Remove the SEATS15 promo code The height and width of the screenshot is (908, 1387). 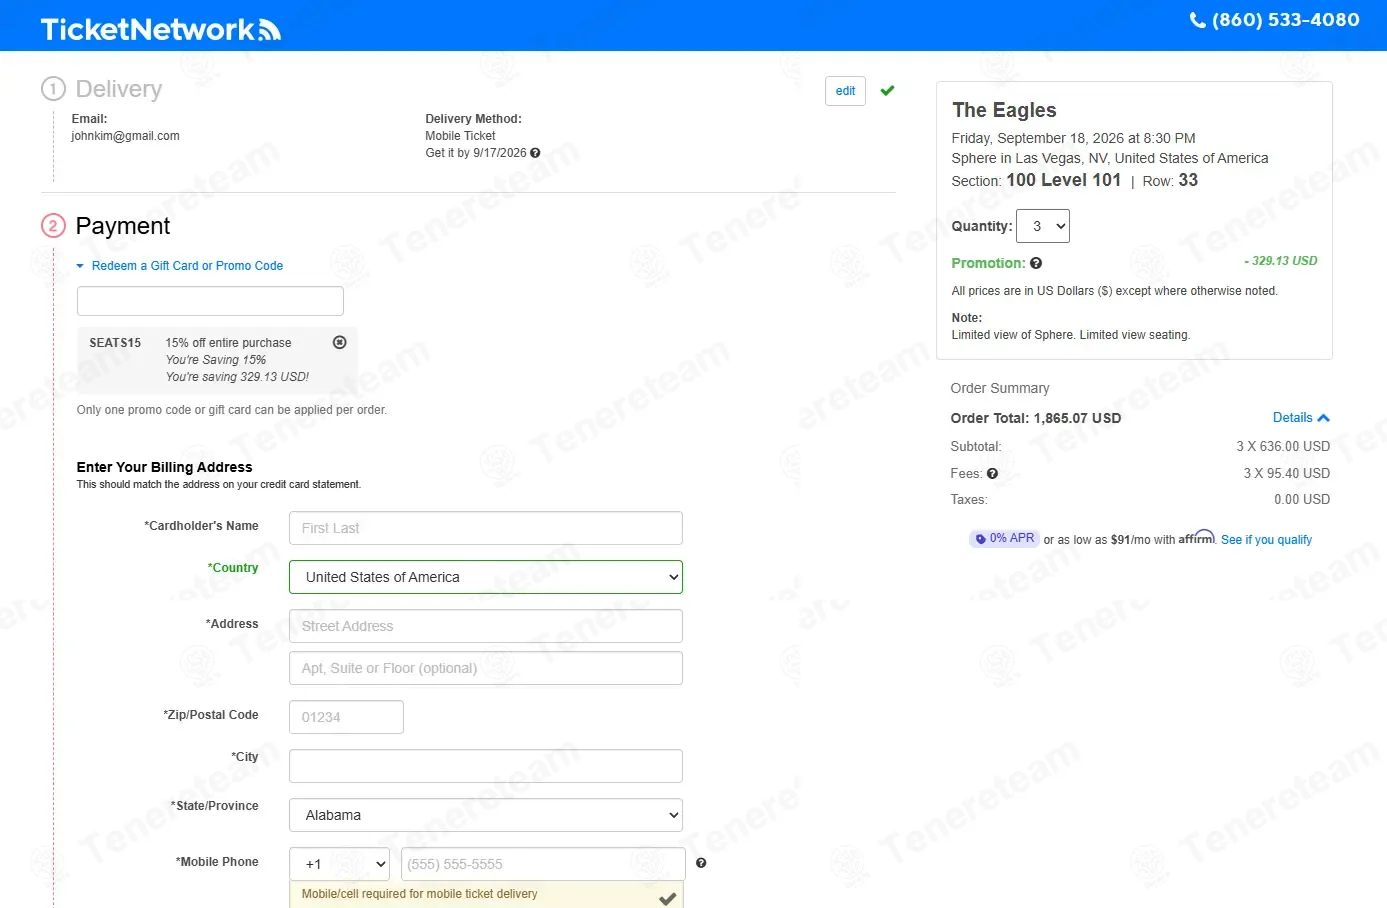click(x=339, y=342)
